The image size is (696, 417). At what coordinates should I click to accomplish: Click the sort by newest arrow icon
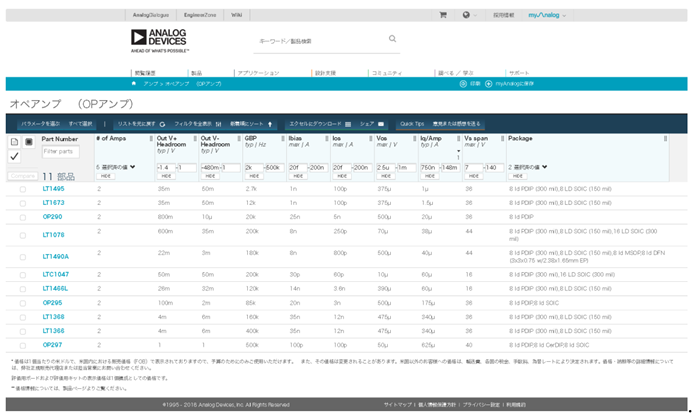tap(270, 124)
